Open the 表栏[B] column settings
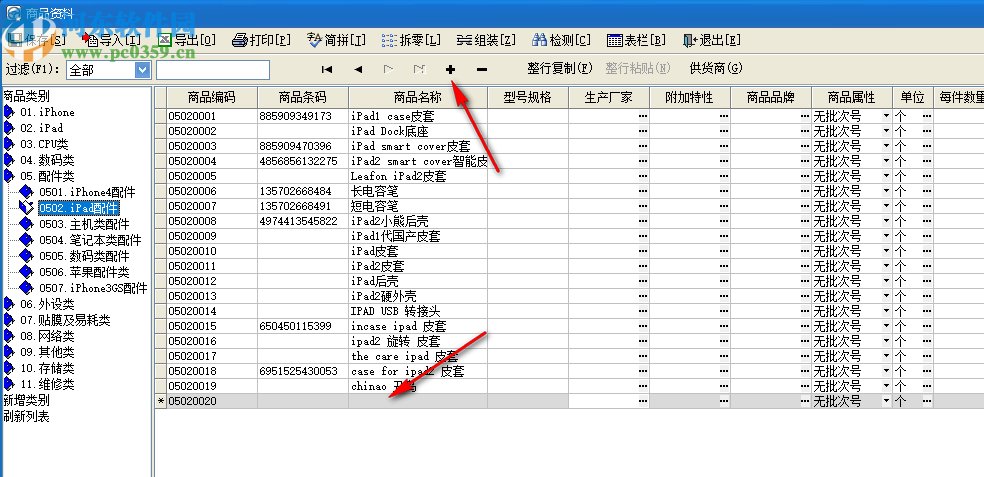The width and height of the screenshot is (984, 477). [x=636, y=40]
